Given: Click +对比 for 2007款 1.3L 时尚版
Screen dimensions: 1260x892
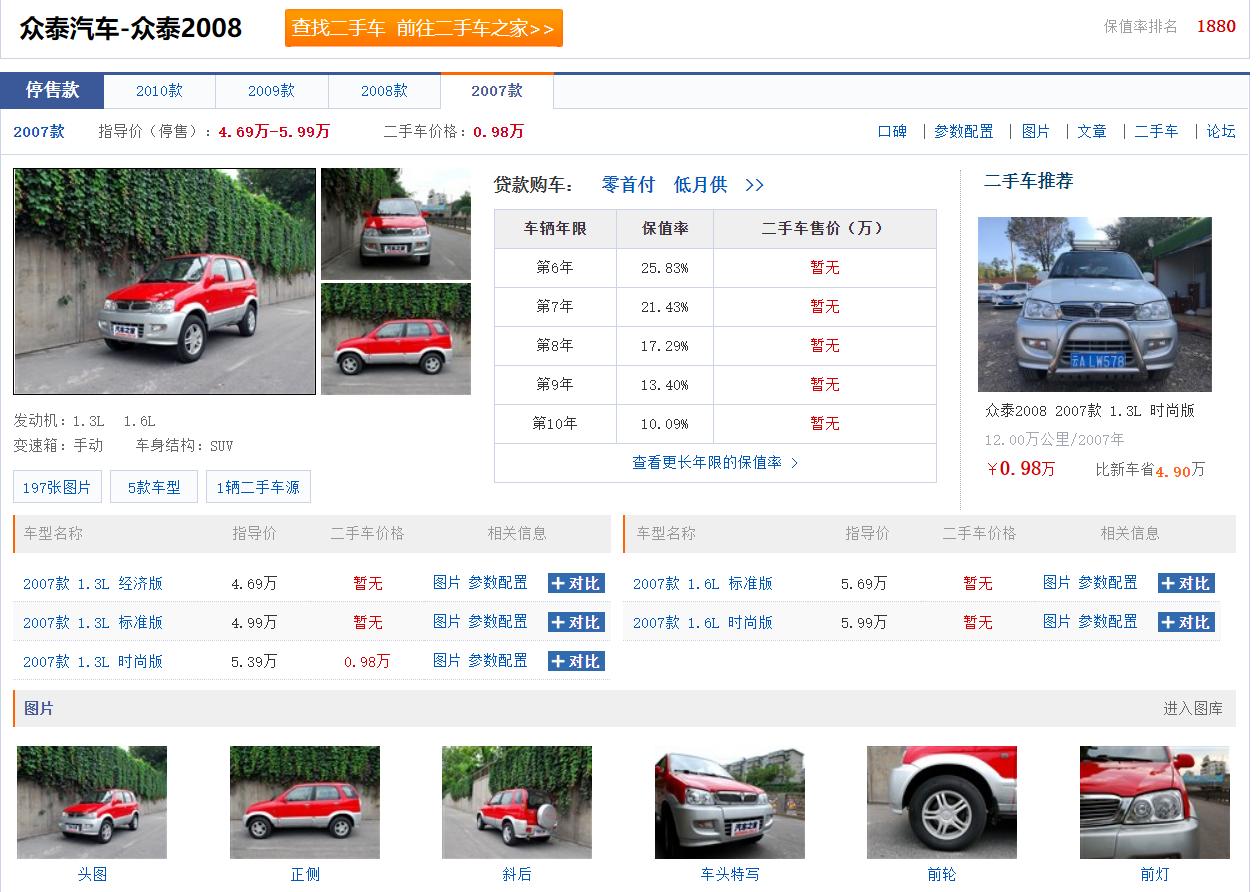Looking at the screenshot, I should tap(576, 661).
